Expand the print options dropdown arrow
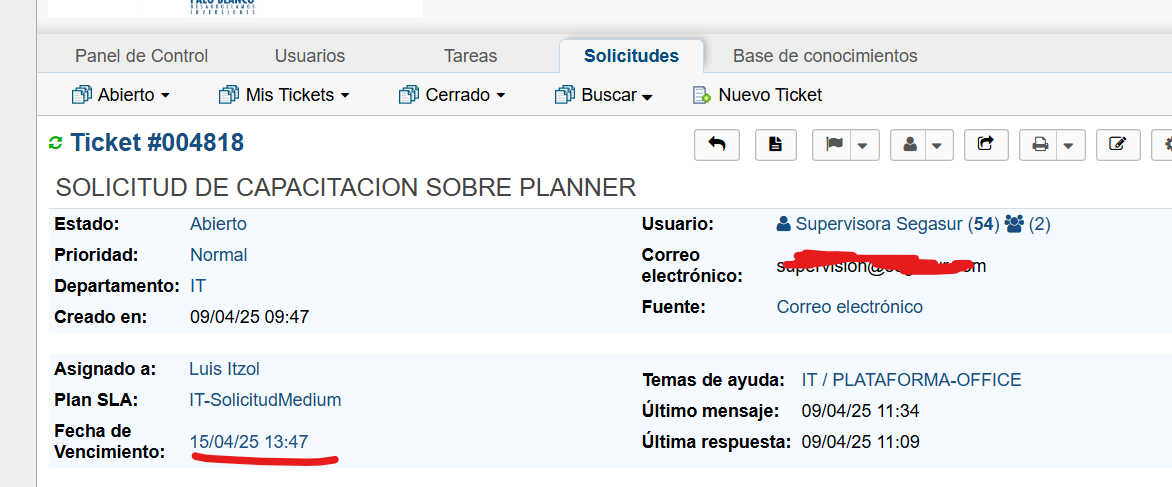The height and width of the screenshot is (487, 1172). 1068,146
